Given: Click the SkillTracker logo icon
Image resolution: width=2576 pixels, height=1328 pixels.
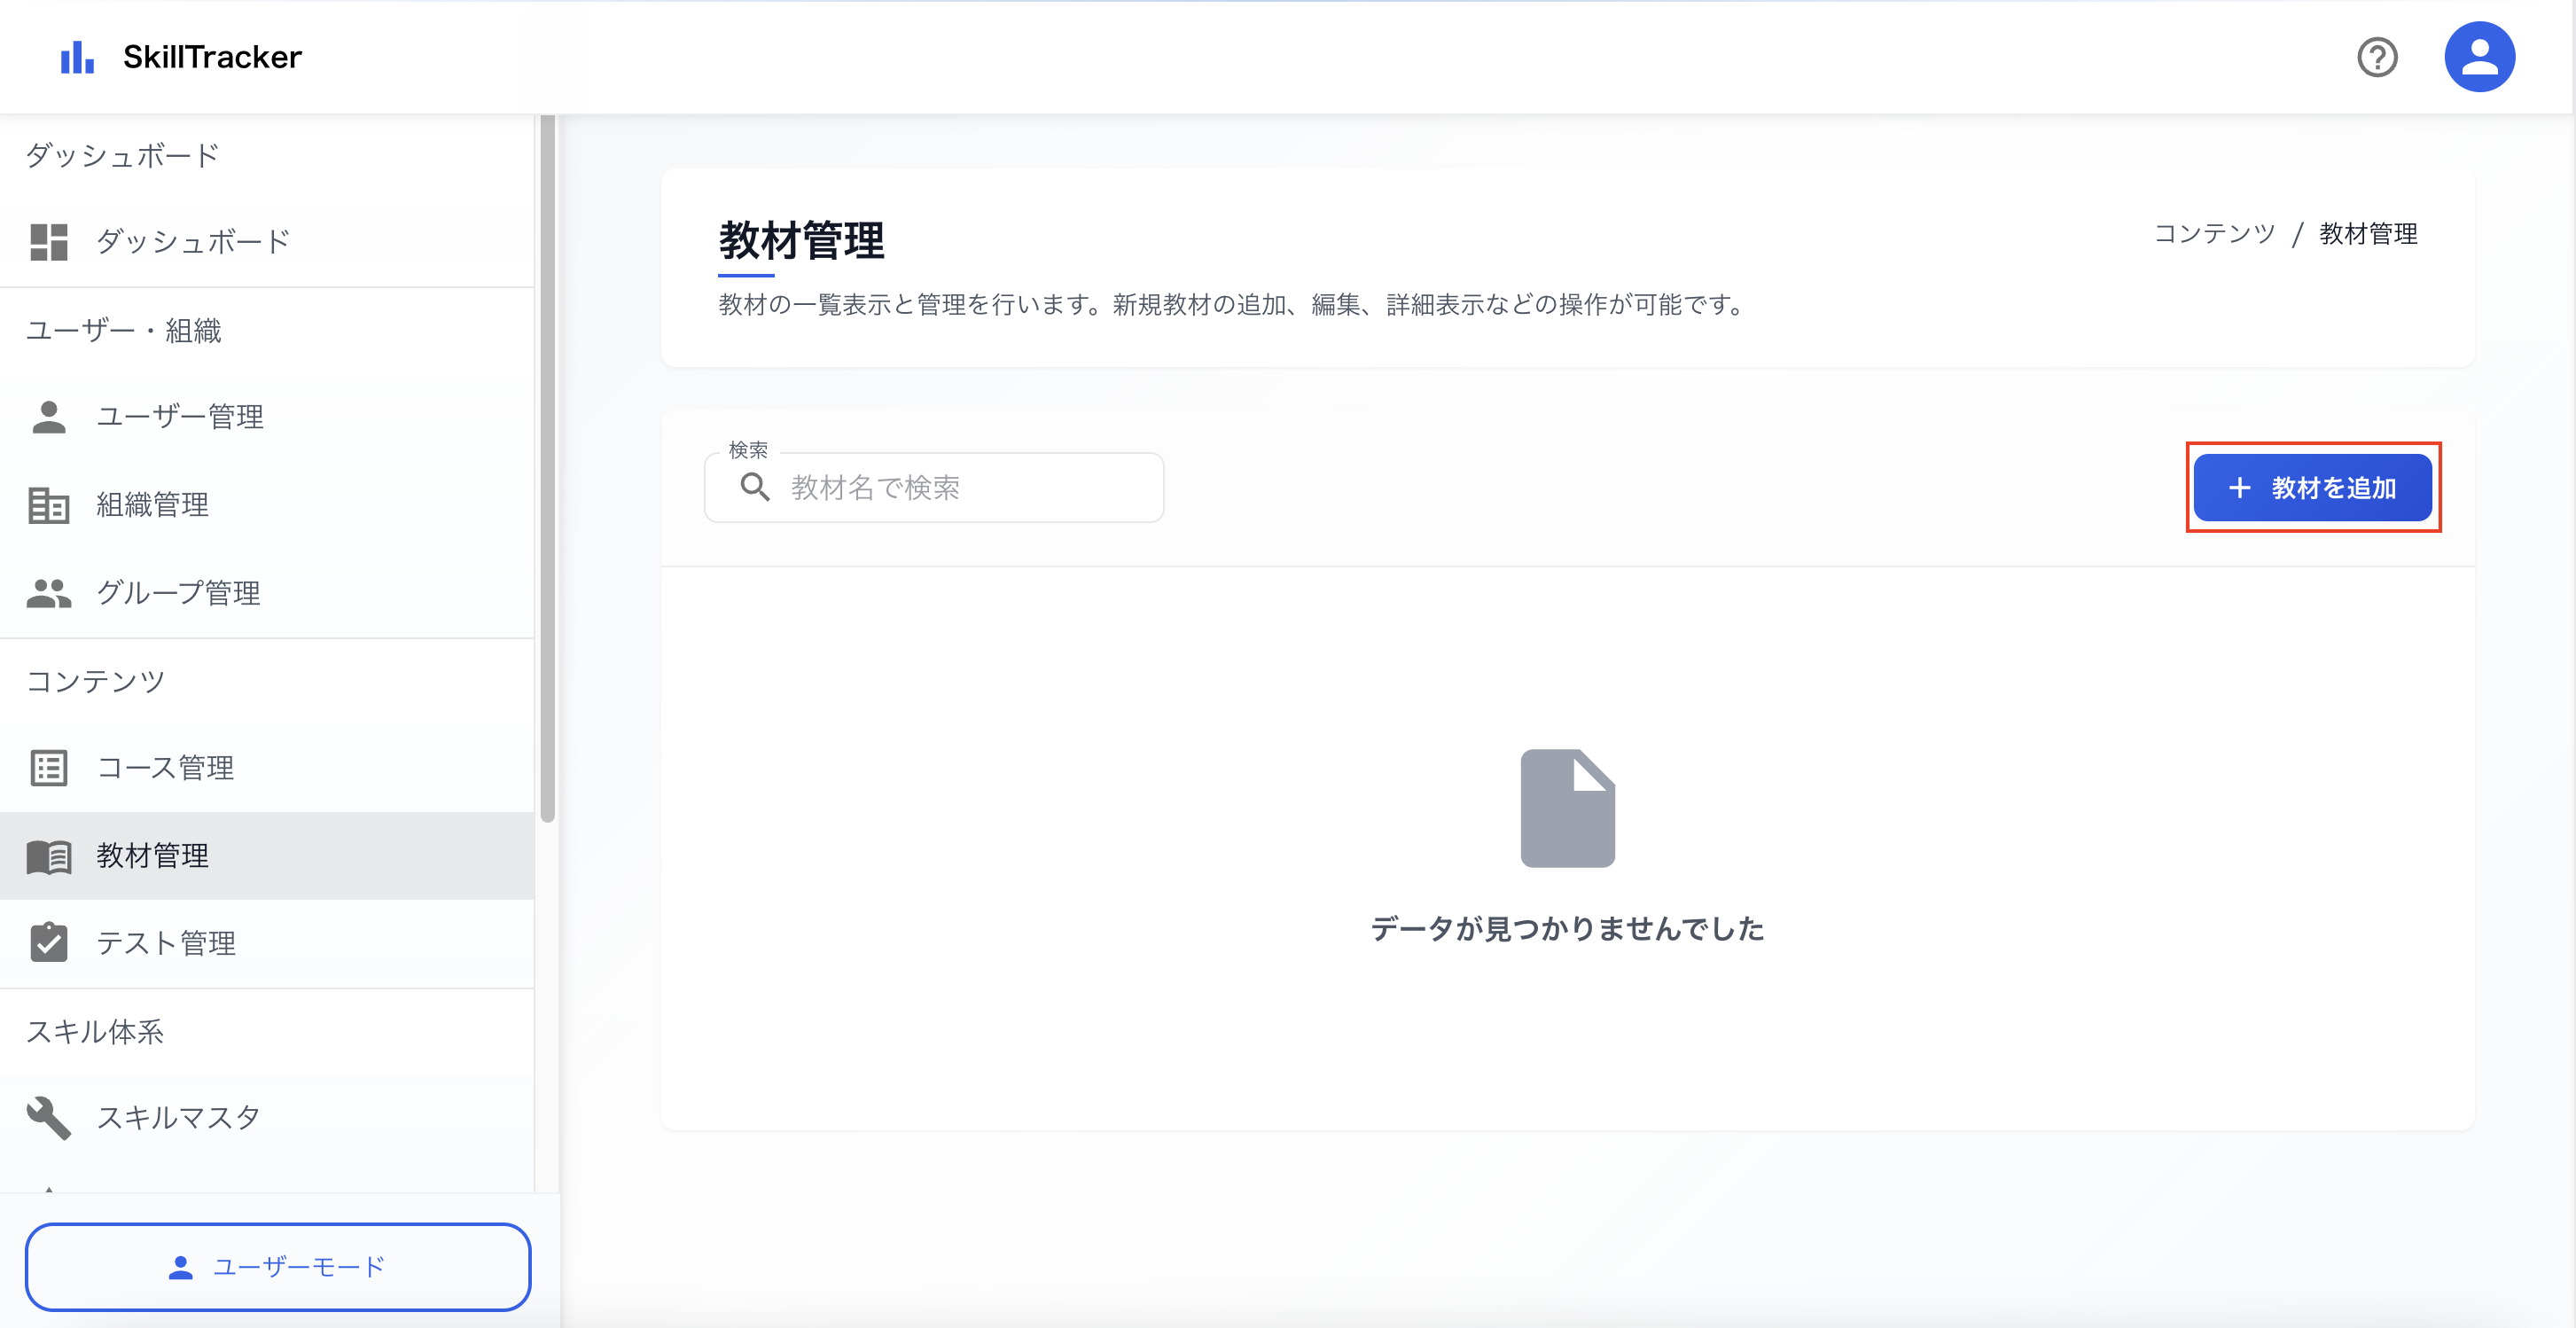Looking at the screenshot, I should [78, 57].
